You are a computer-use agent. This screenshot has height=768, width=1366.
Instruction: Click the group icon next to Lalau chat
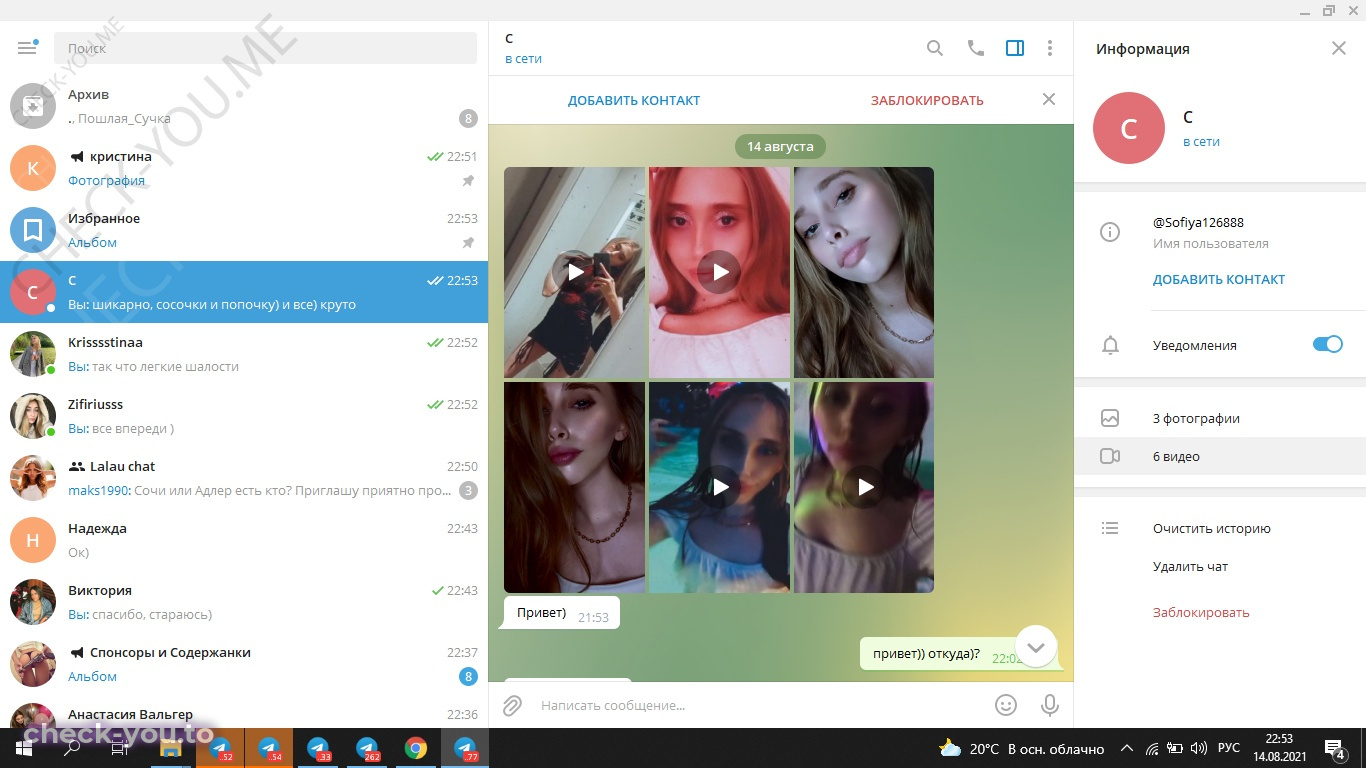tap(77, 467)
